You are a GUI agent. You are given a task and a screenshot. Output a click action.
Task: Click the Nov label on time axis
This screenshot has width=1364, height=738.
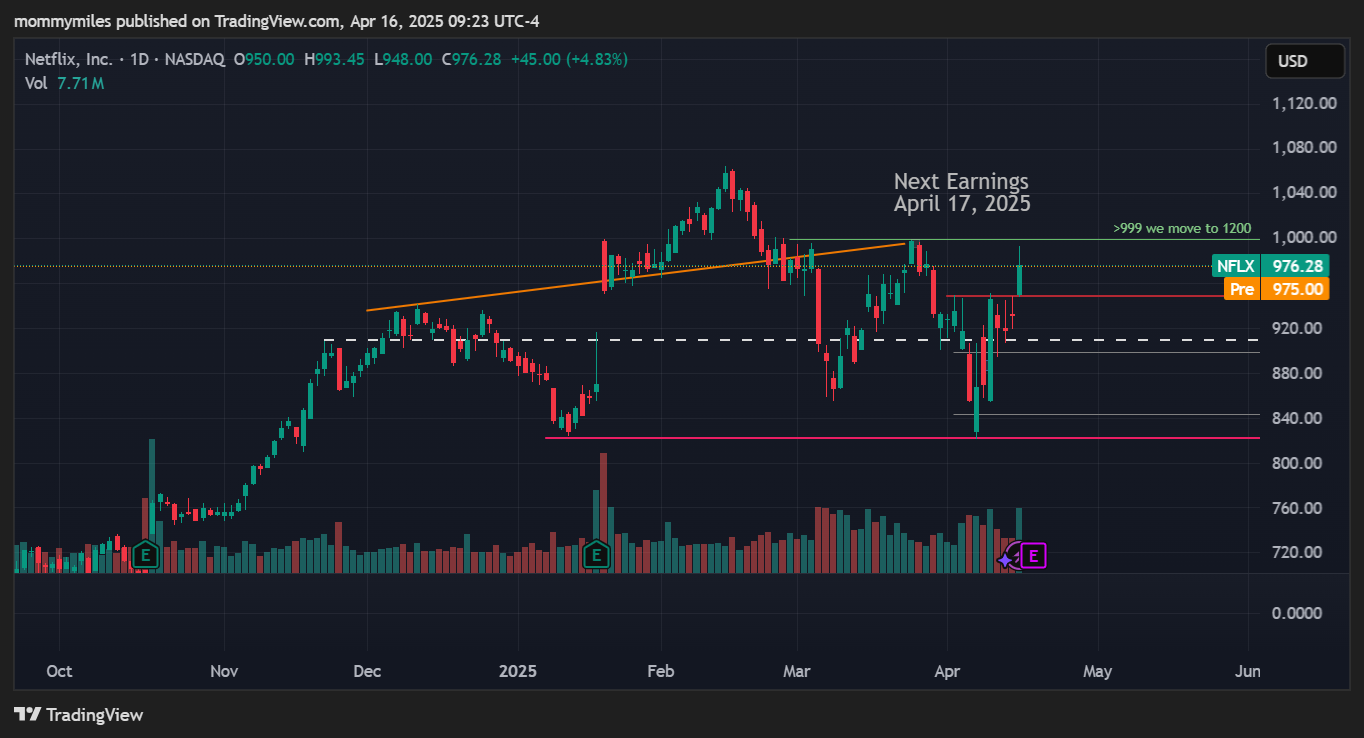coord(224,671)
